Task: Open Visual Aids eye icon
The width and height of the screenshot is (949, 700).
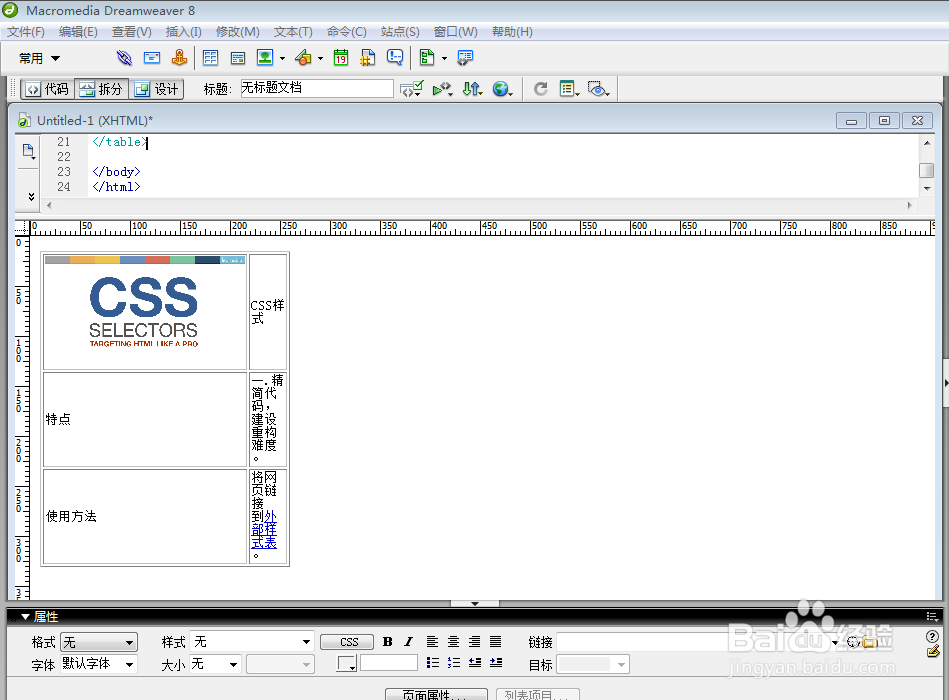Action: click(x=598, y=90)
